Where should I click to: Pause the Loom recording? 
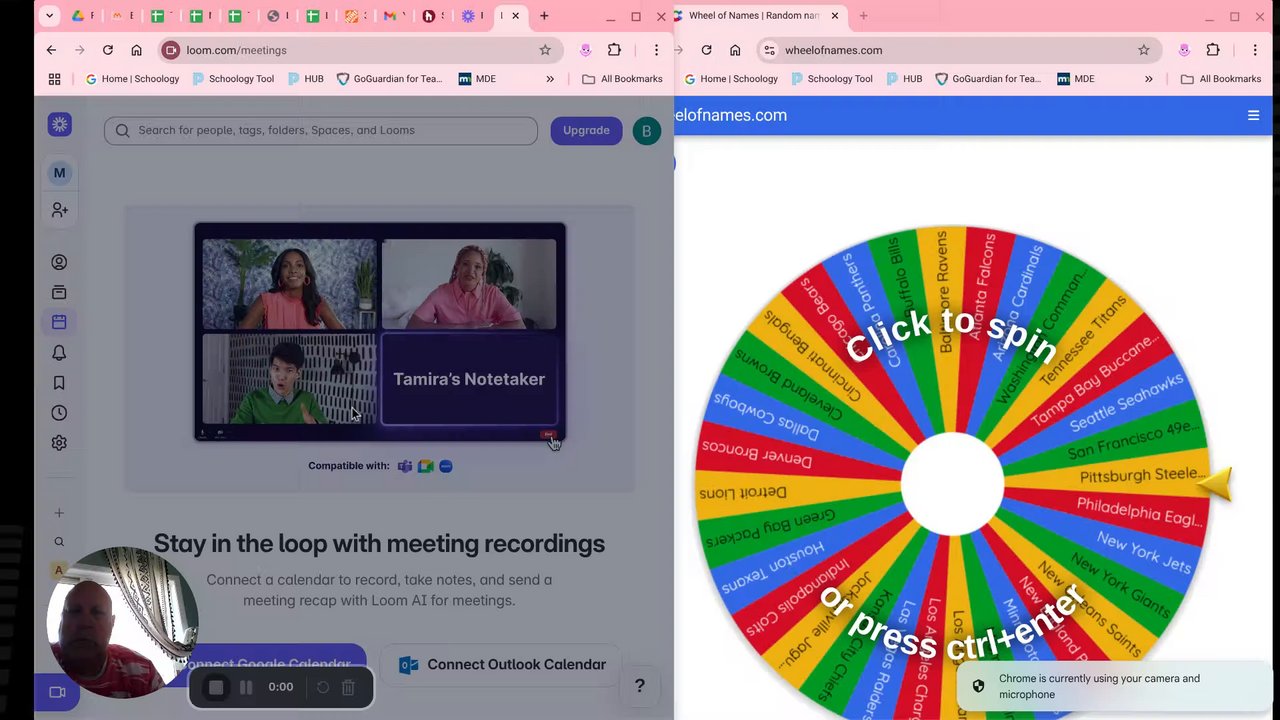click(x=246, y=687)
